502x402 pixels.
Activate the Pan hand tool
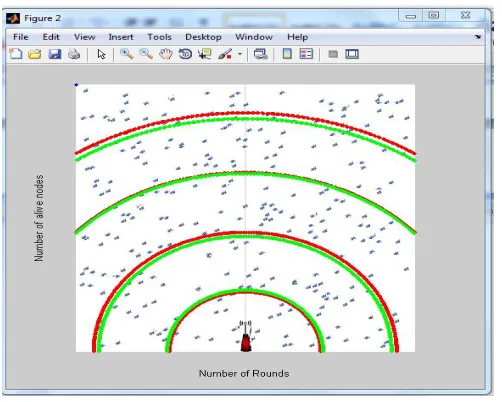pos(166,54)
